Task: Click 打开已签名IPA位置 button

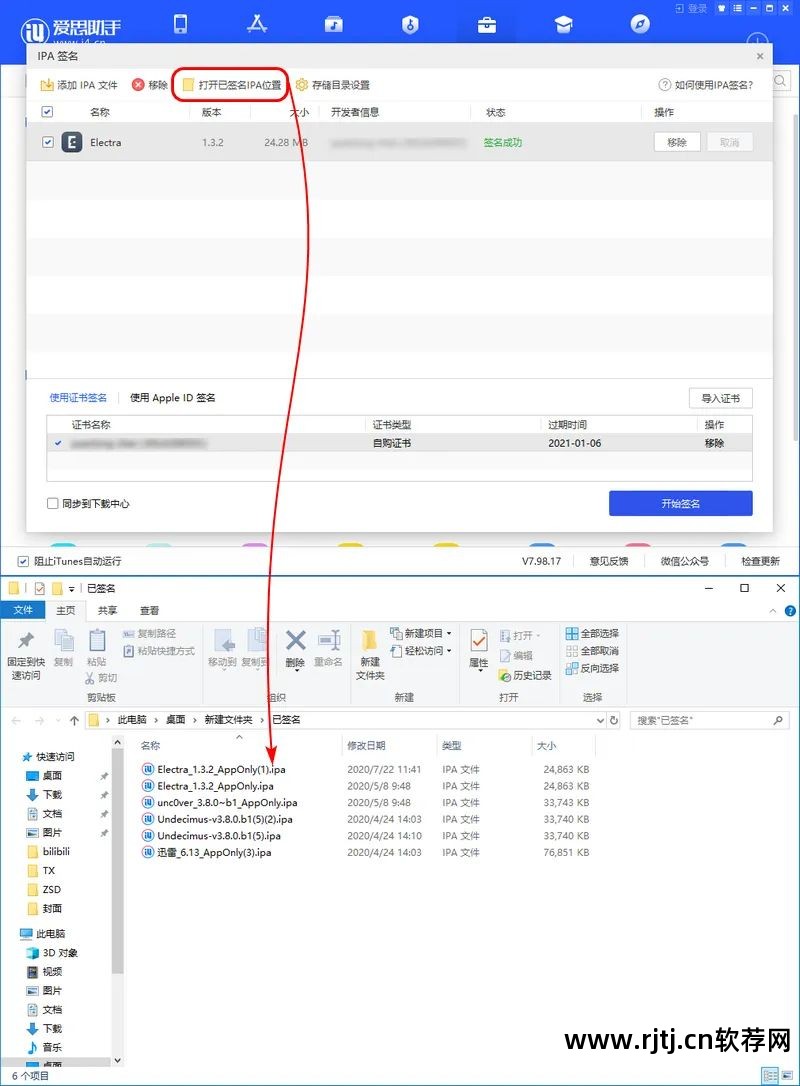Action: [231, 84]
